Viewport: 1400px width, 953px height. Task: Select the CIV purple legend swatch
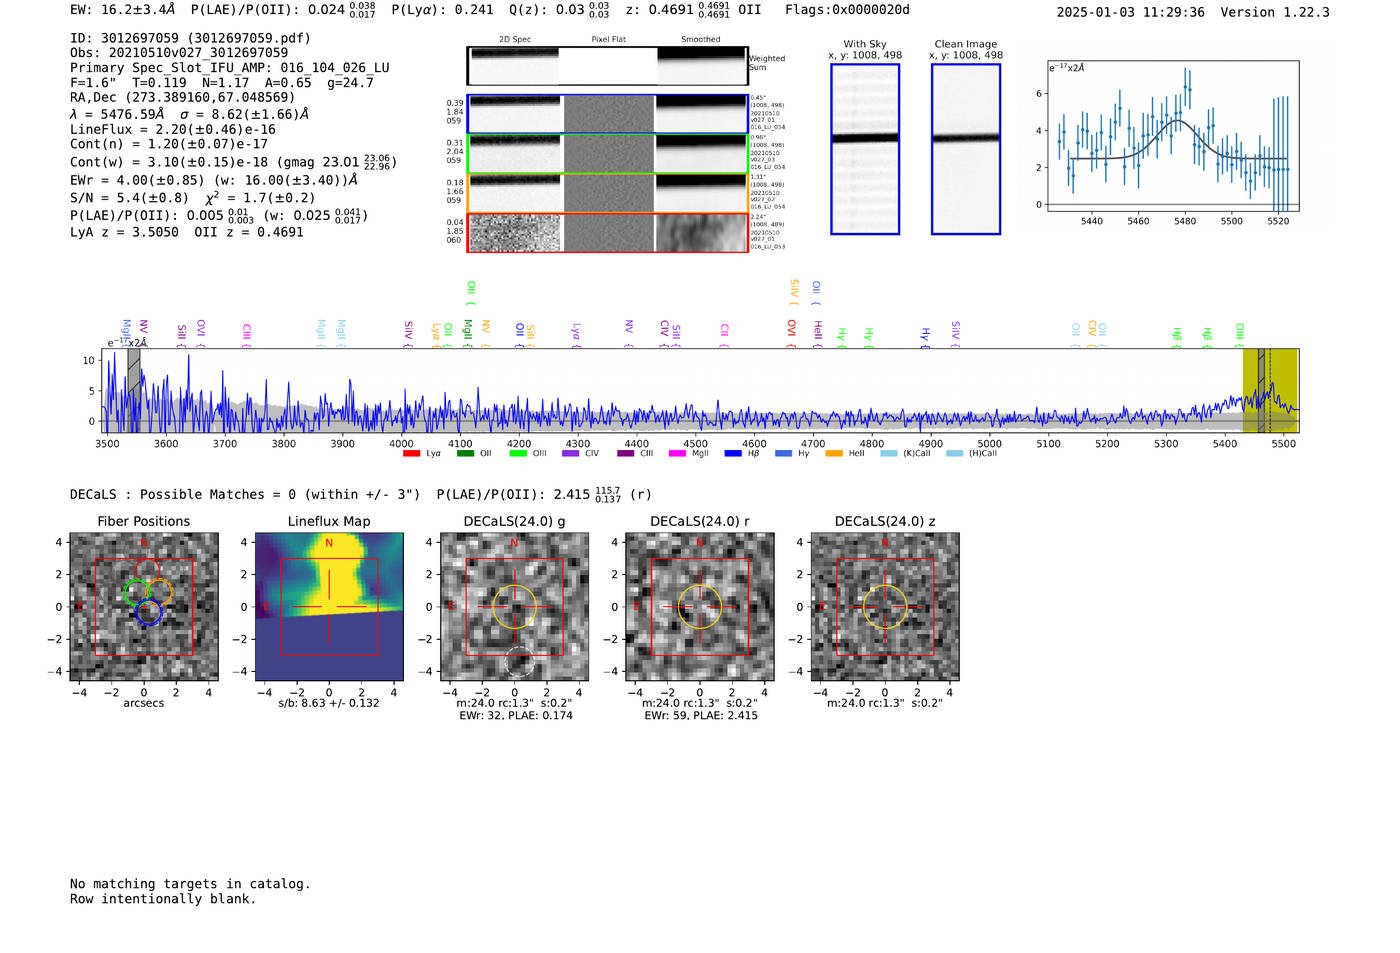571,453
